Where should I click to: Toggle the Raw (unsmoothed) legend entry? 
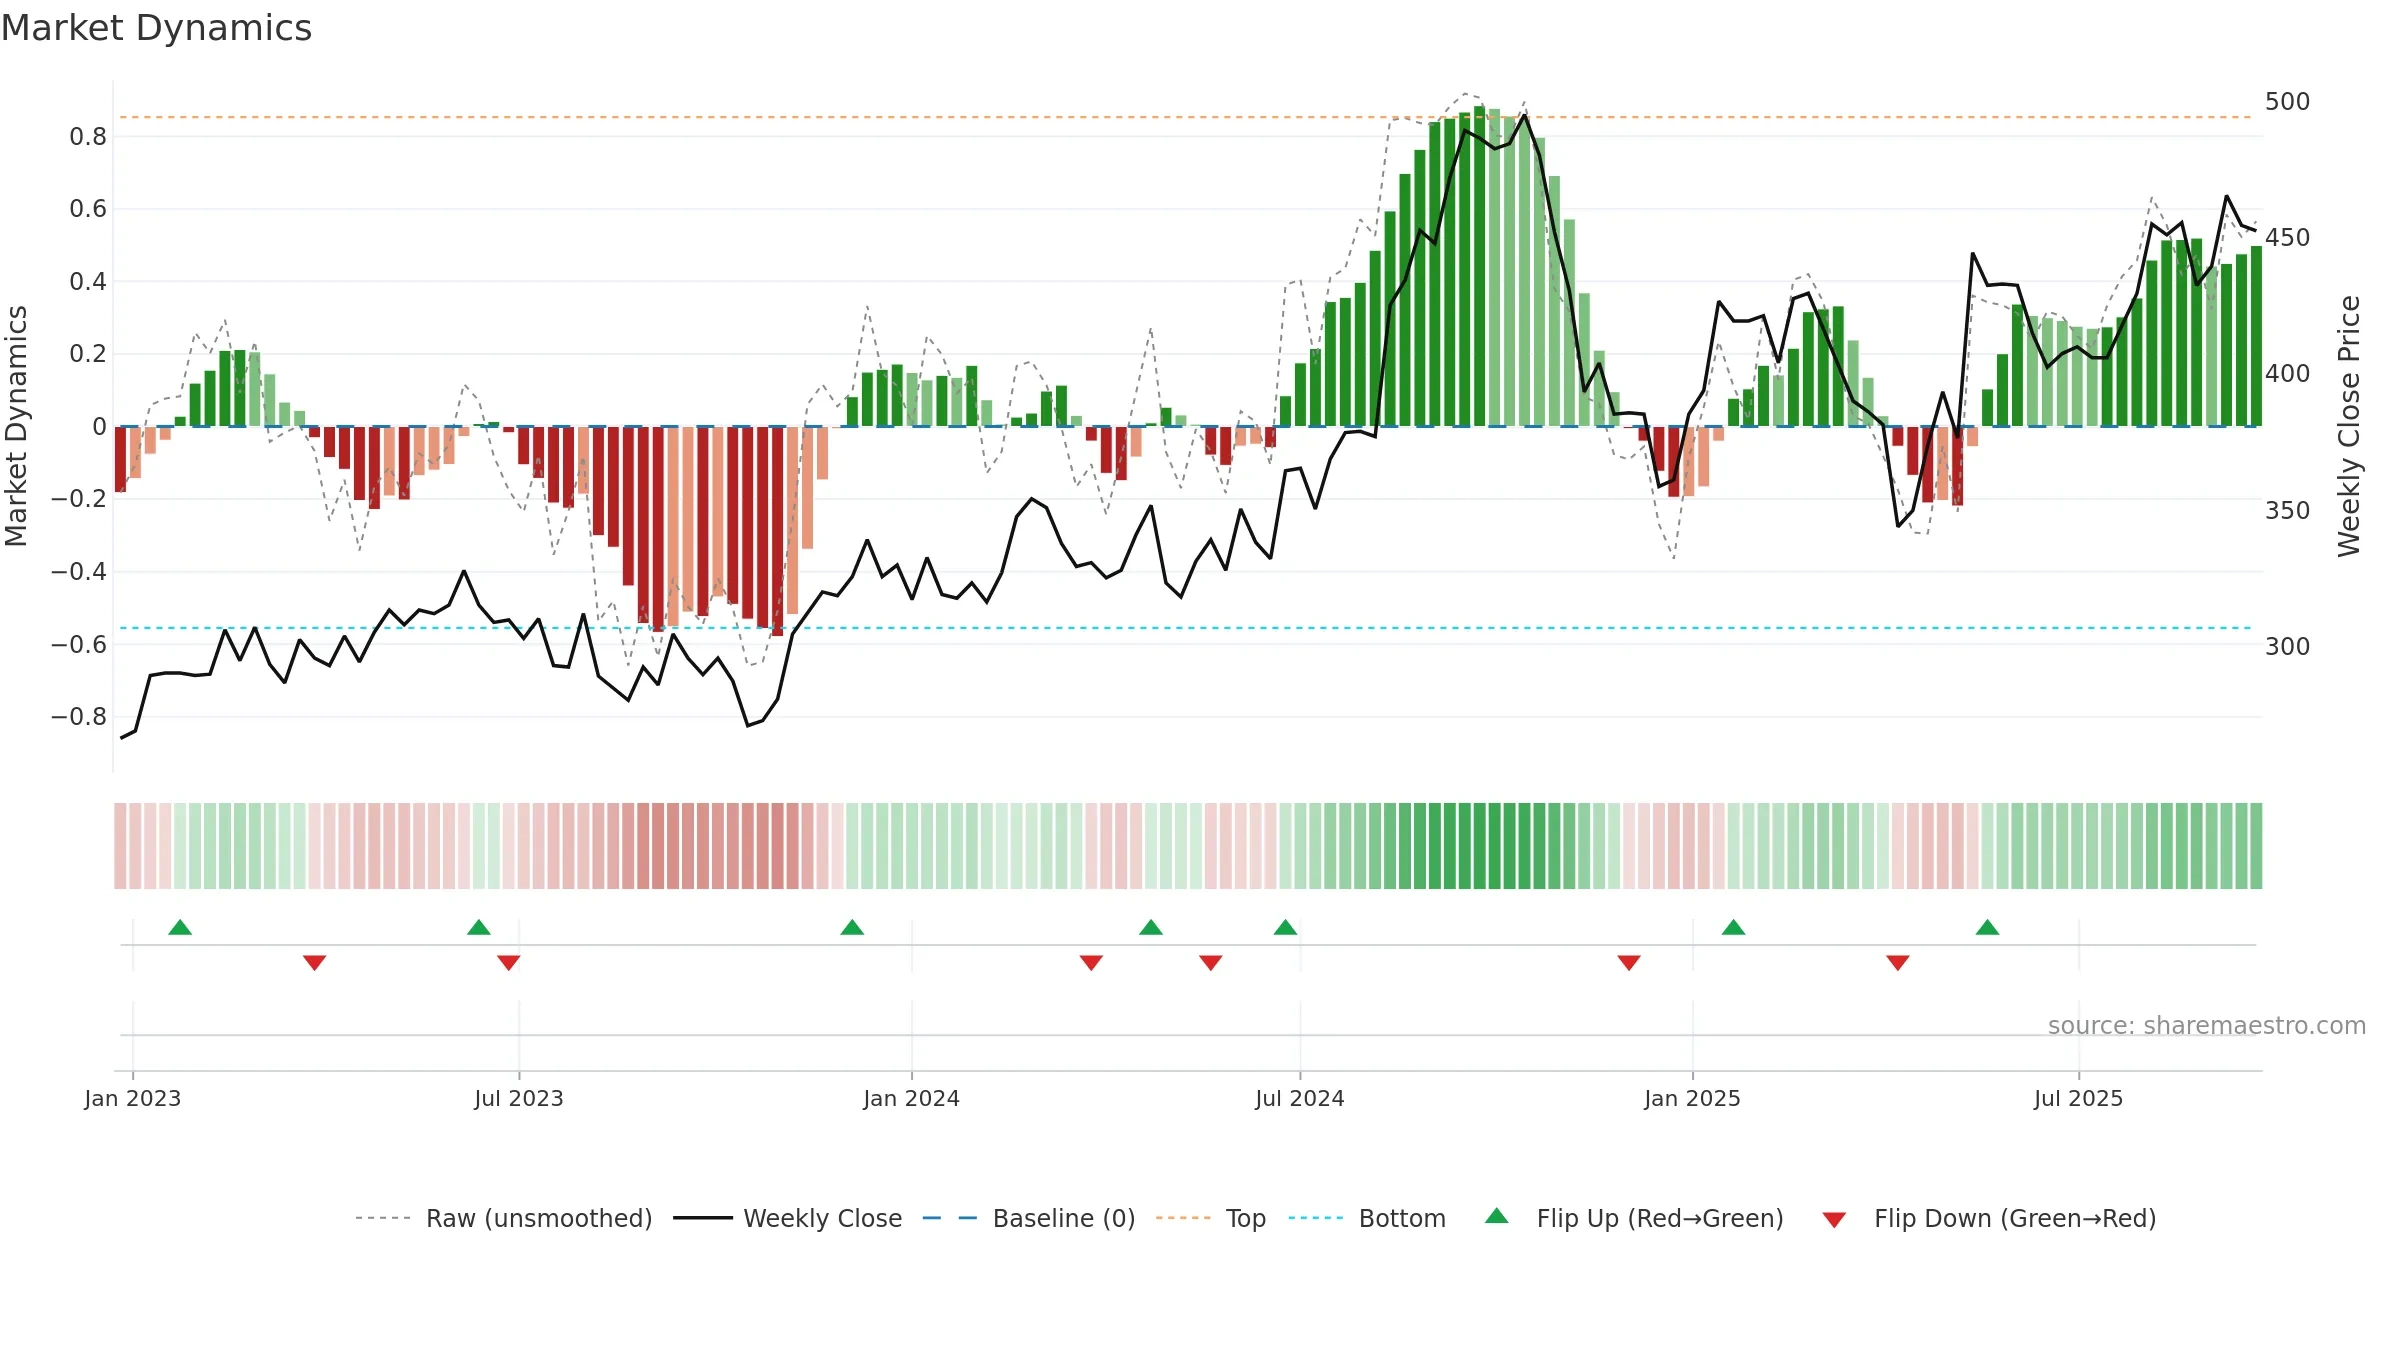(504, 1218)
